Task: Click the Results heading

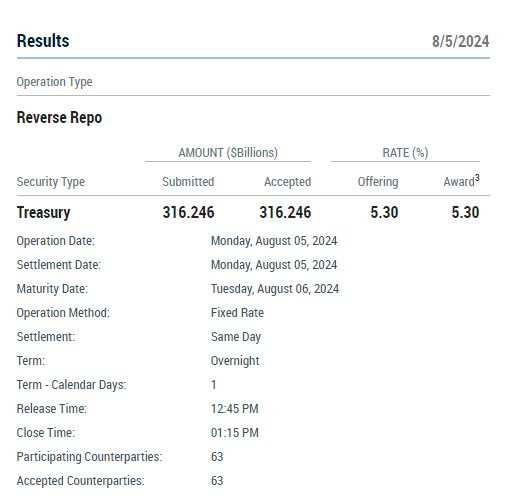Action: pyautogui.click(x=43, y=41)
